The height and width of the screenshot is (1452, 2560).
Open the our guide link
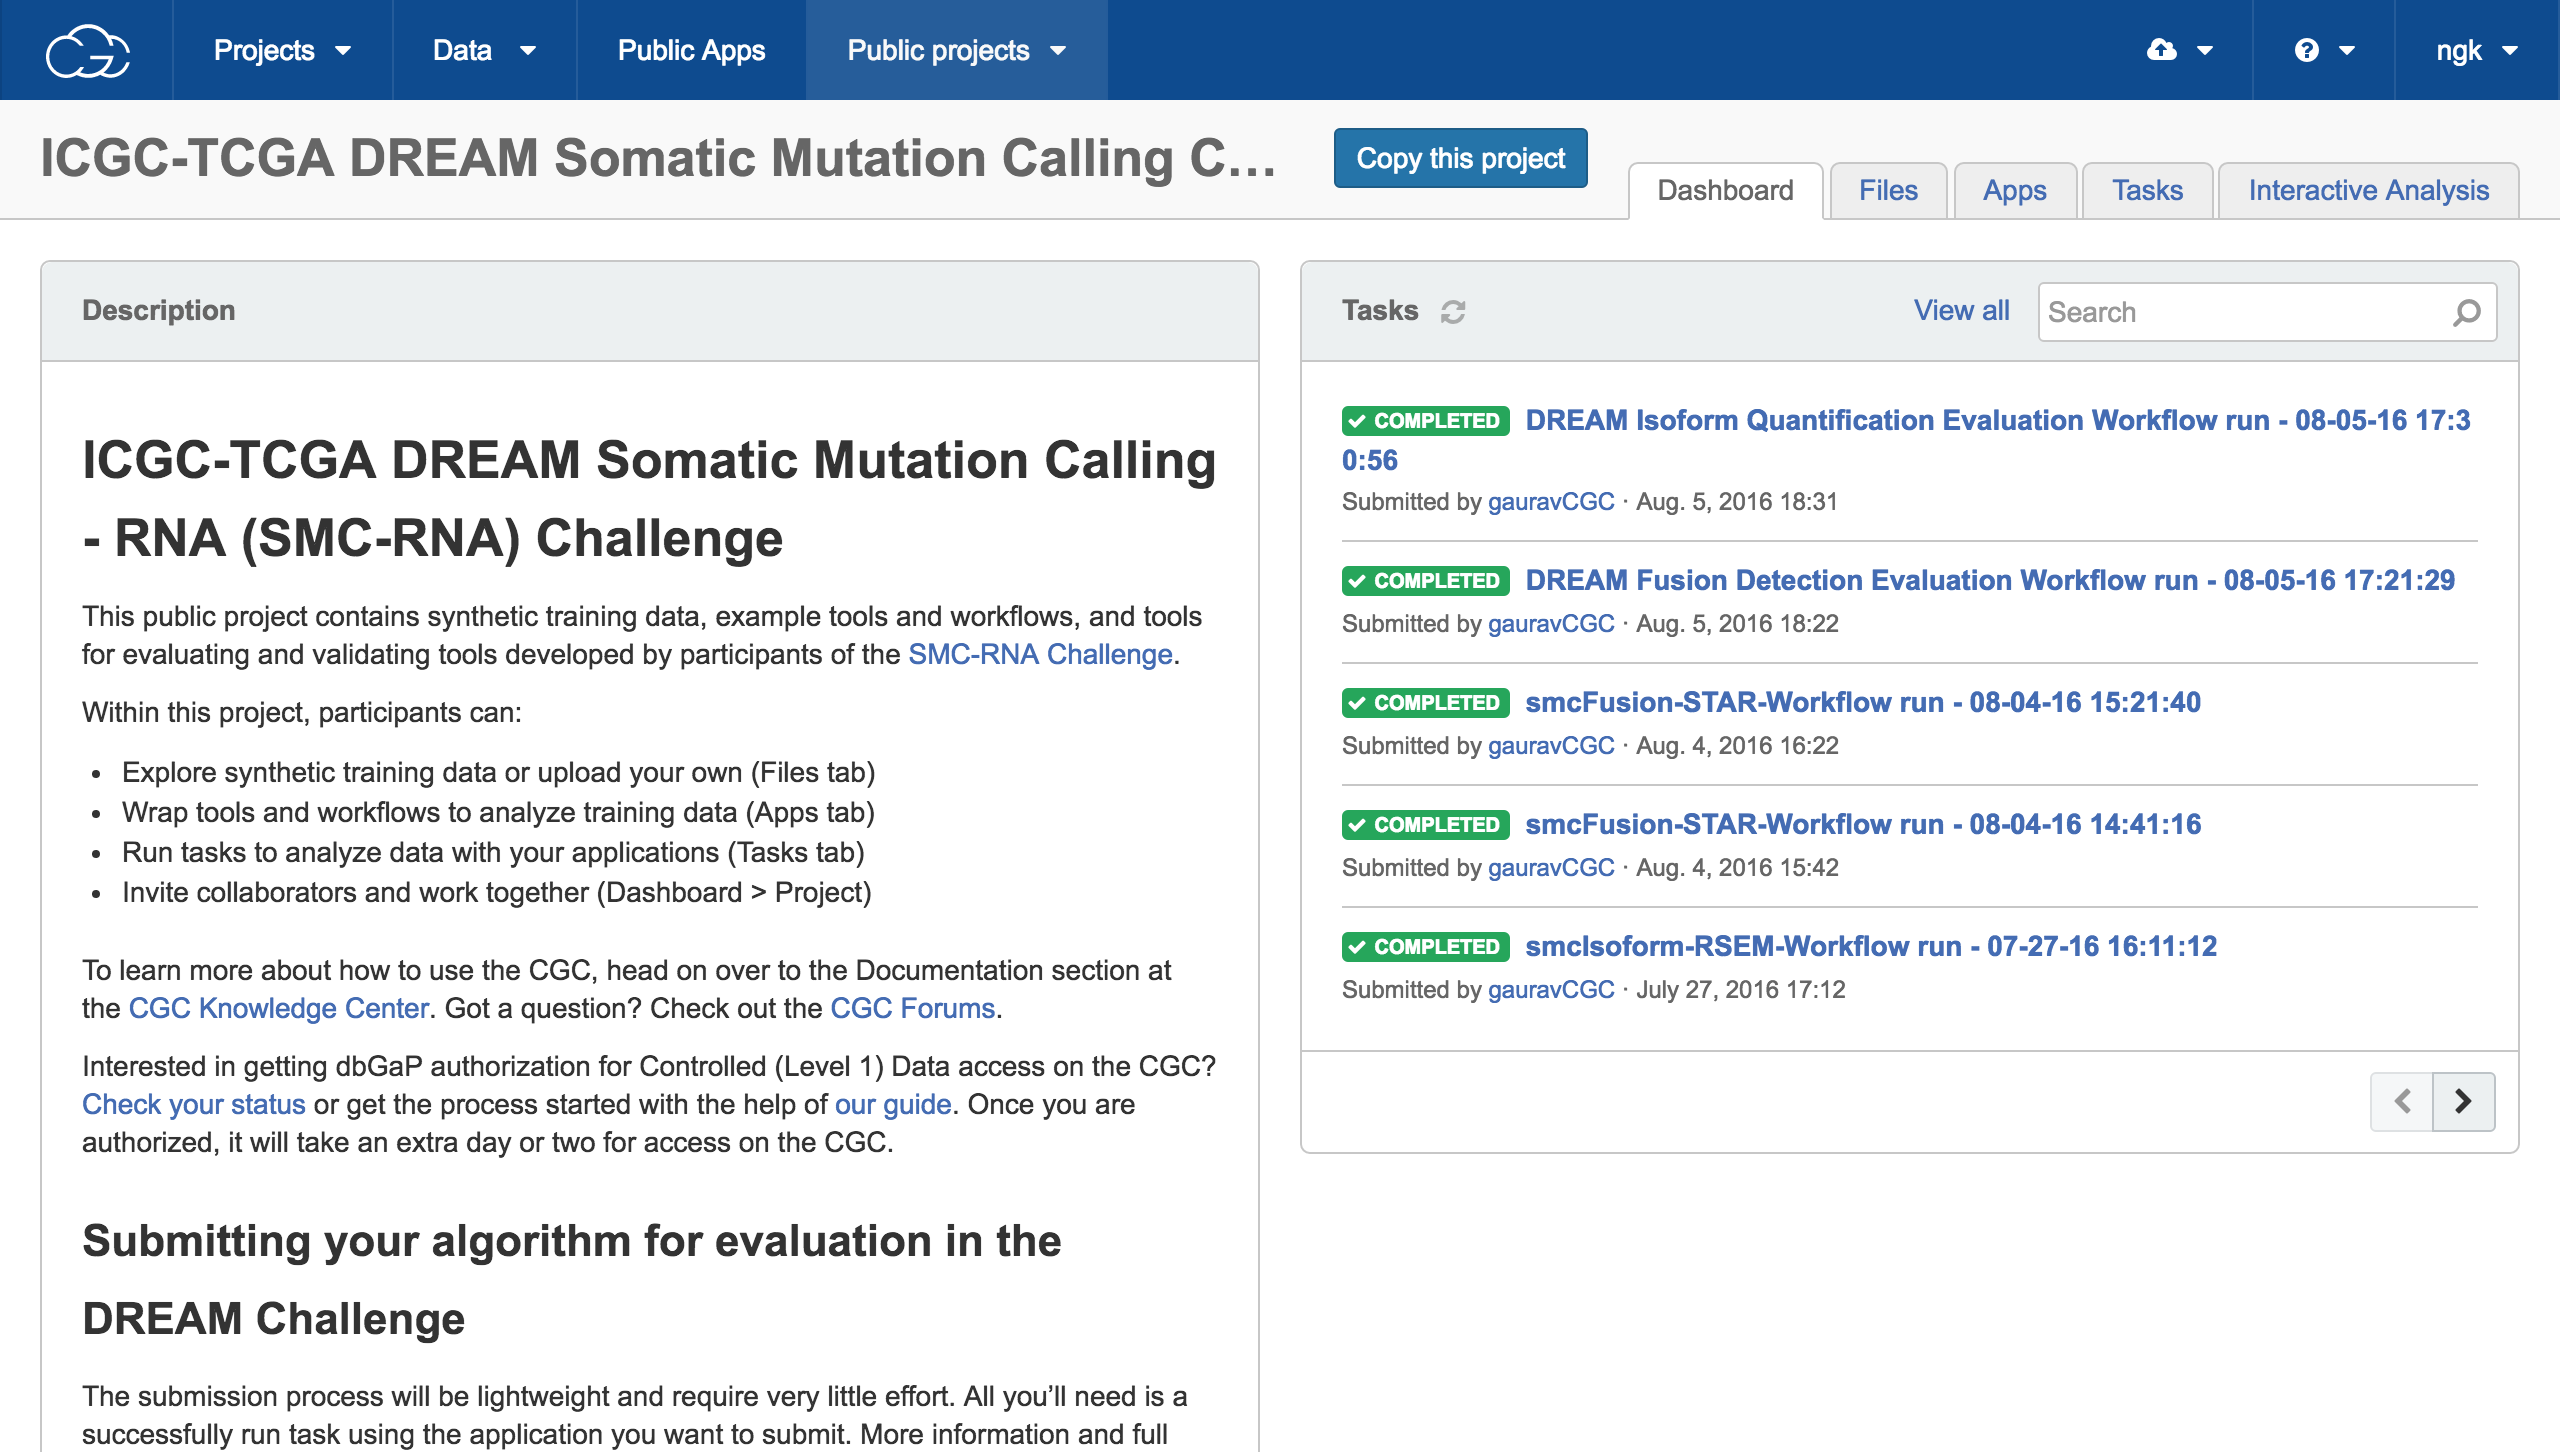[893, 1104]
